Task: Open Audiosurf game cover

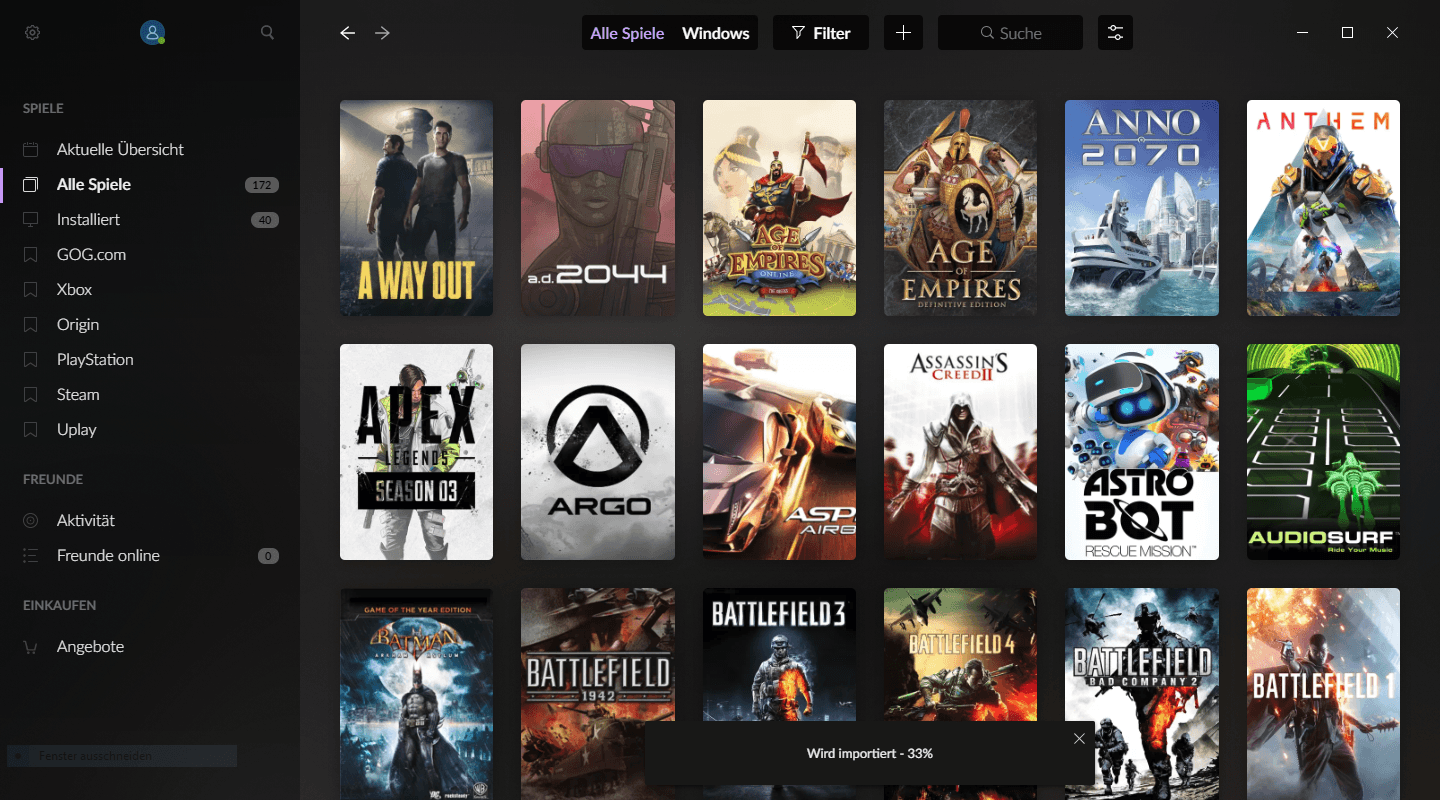Action: (x=1323, y=452)
